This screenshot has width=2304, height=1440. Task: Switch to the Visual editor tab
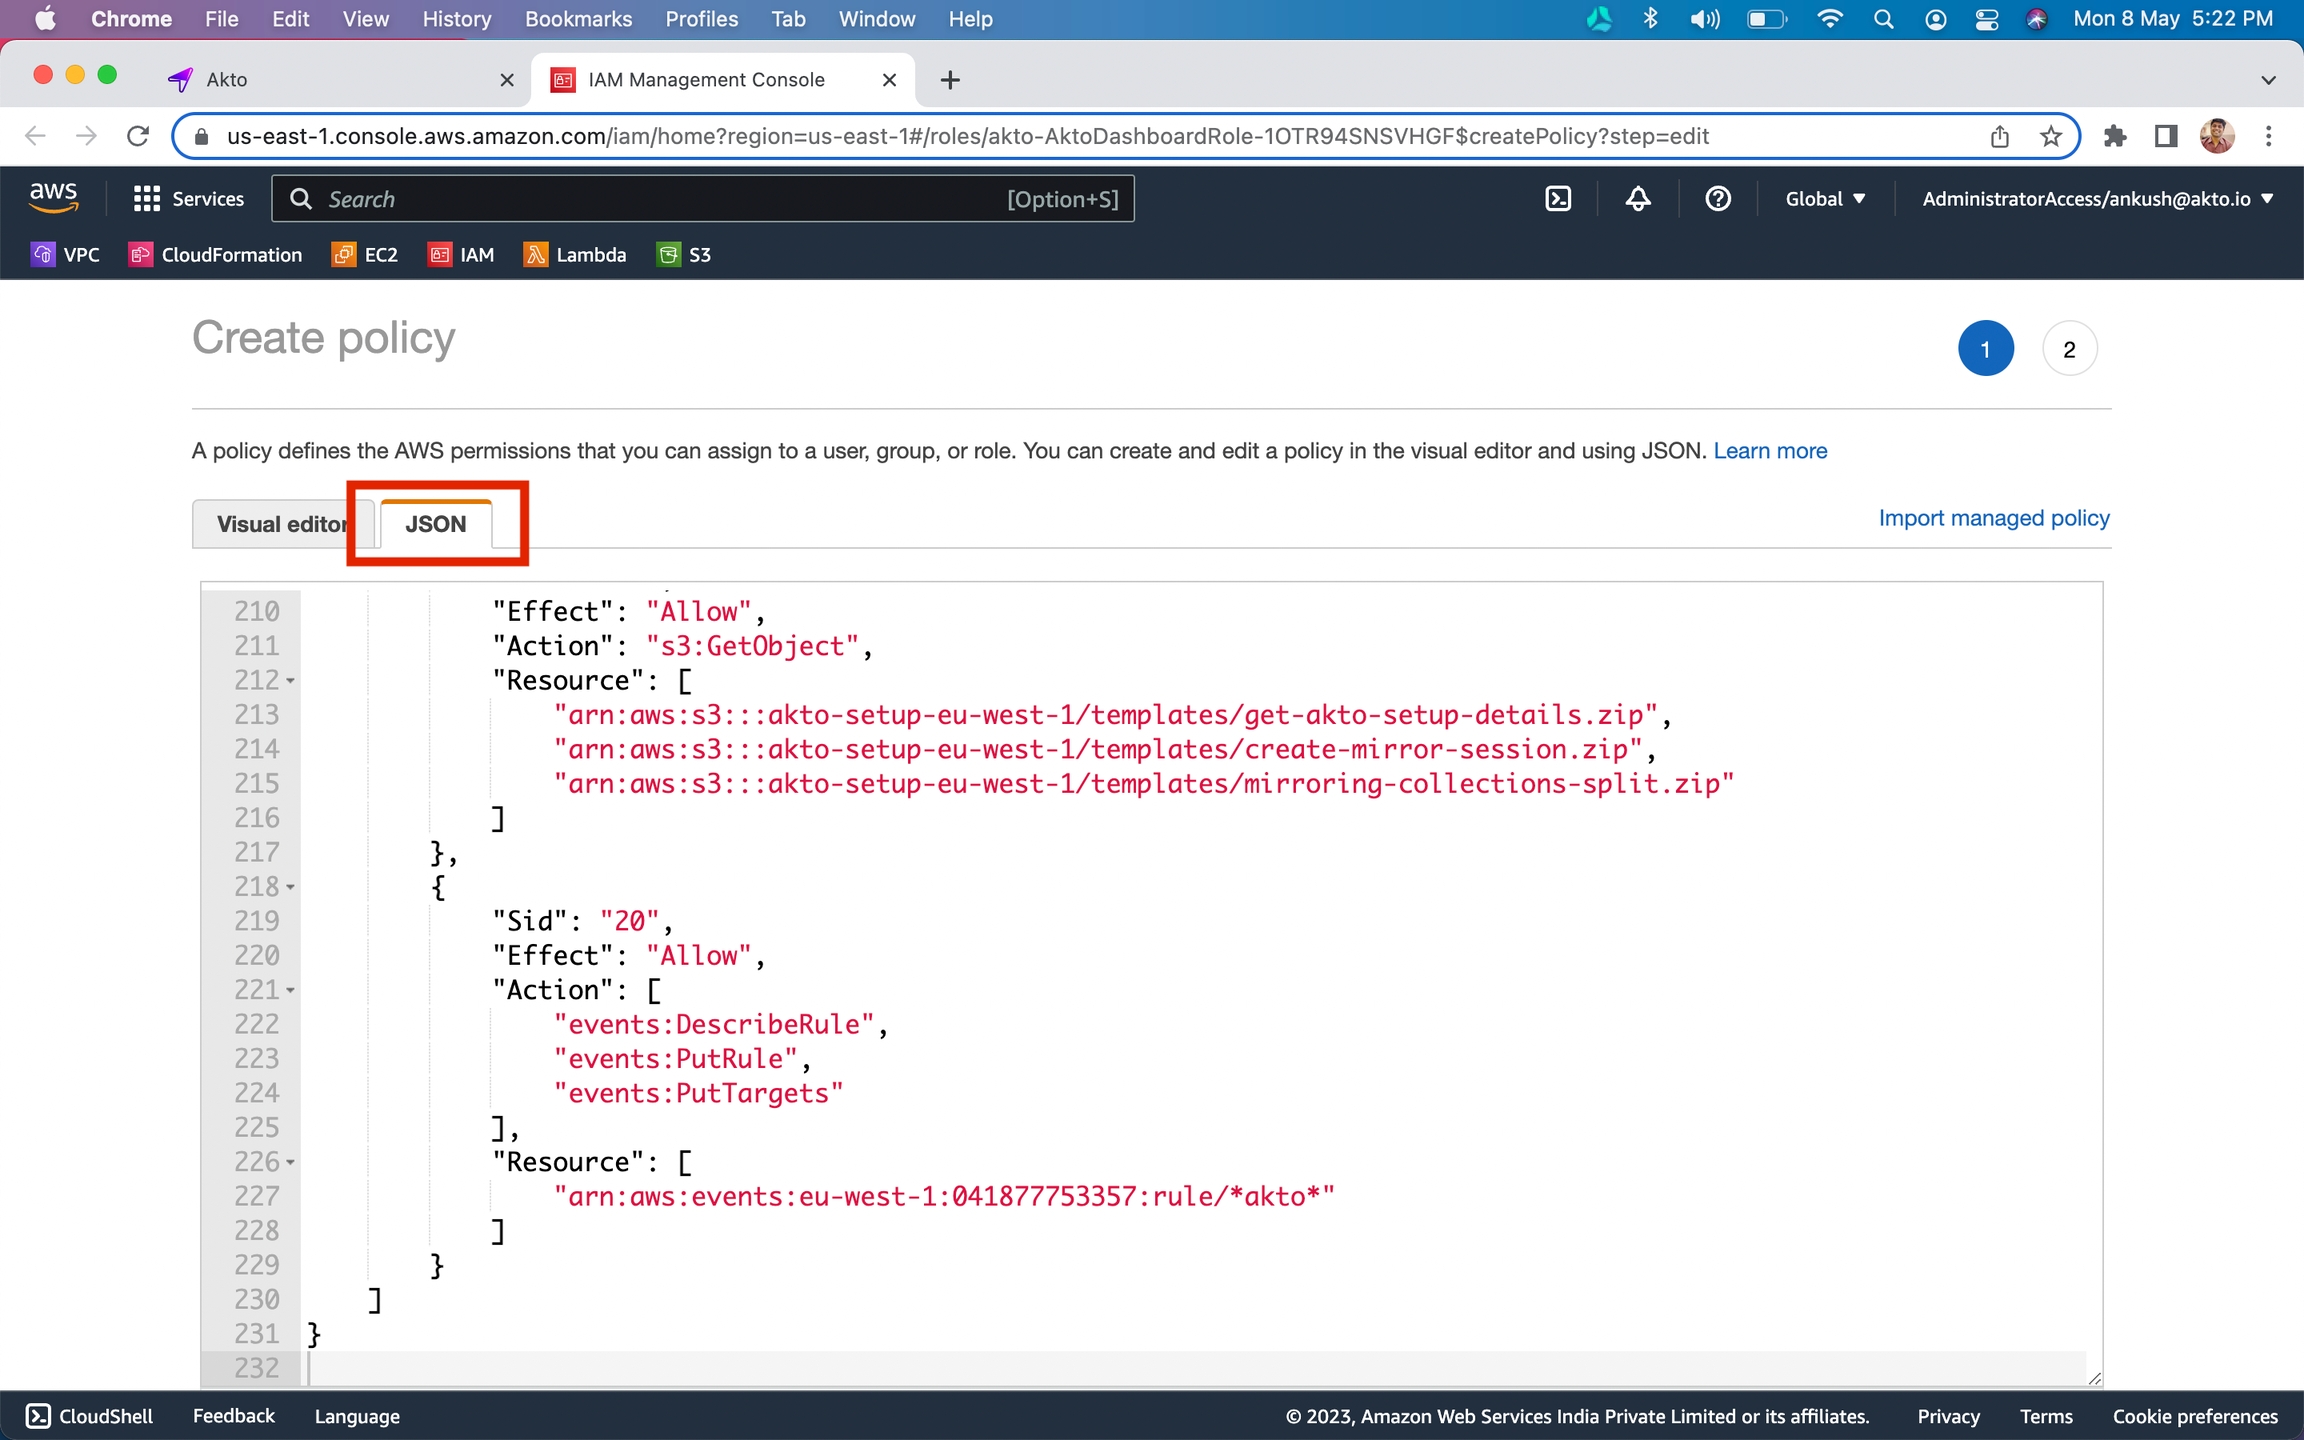coord(280,524)
